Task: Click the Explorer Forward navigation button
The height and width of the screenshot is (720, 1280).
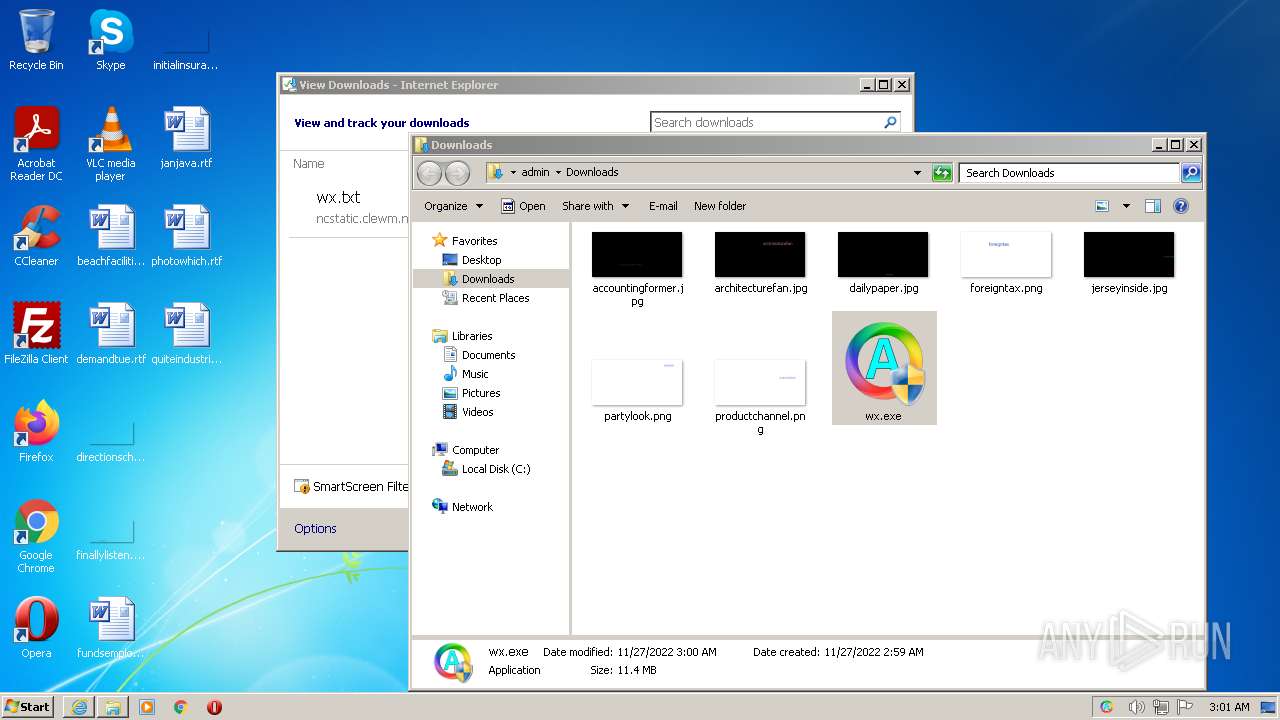Action: click(x=457, y=173)
